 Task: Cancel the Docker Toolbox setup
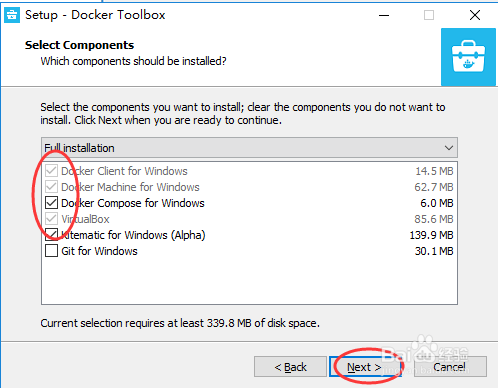click(x=450, y=367)
